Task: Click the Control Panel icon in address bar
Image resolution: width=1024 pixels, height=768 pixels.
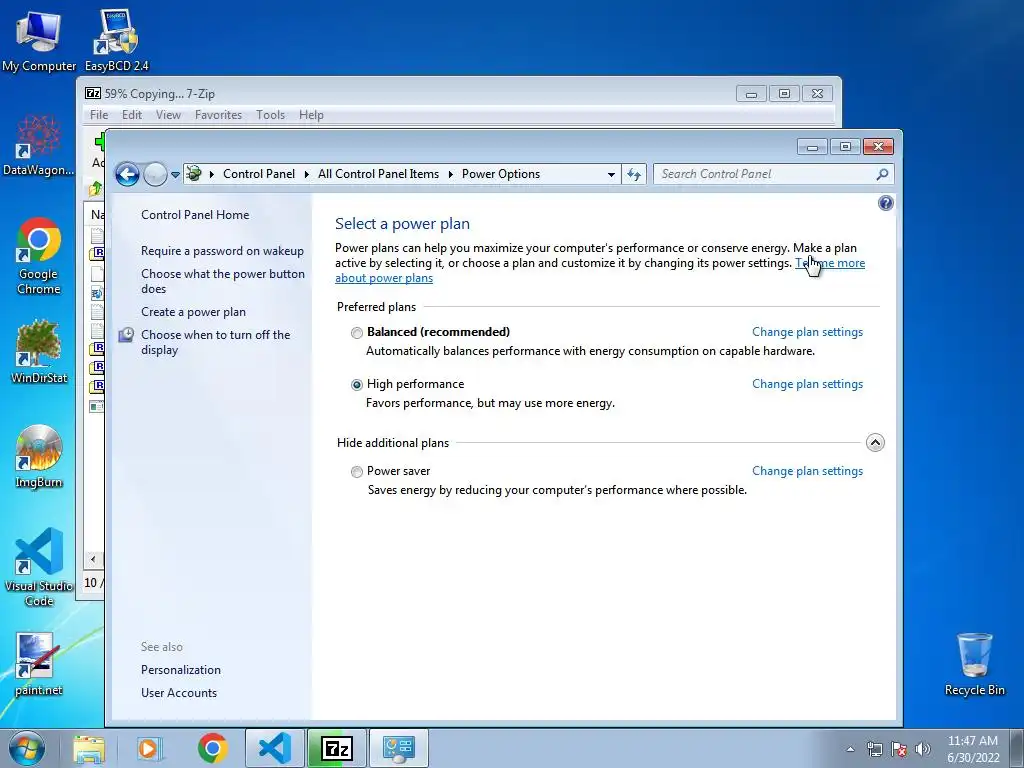Action: tap(193, 174)
